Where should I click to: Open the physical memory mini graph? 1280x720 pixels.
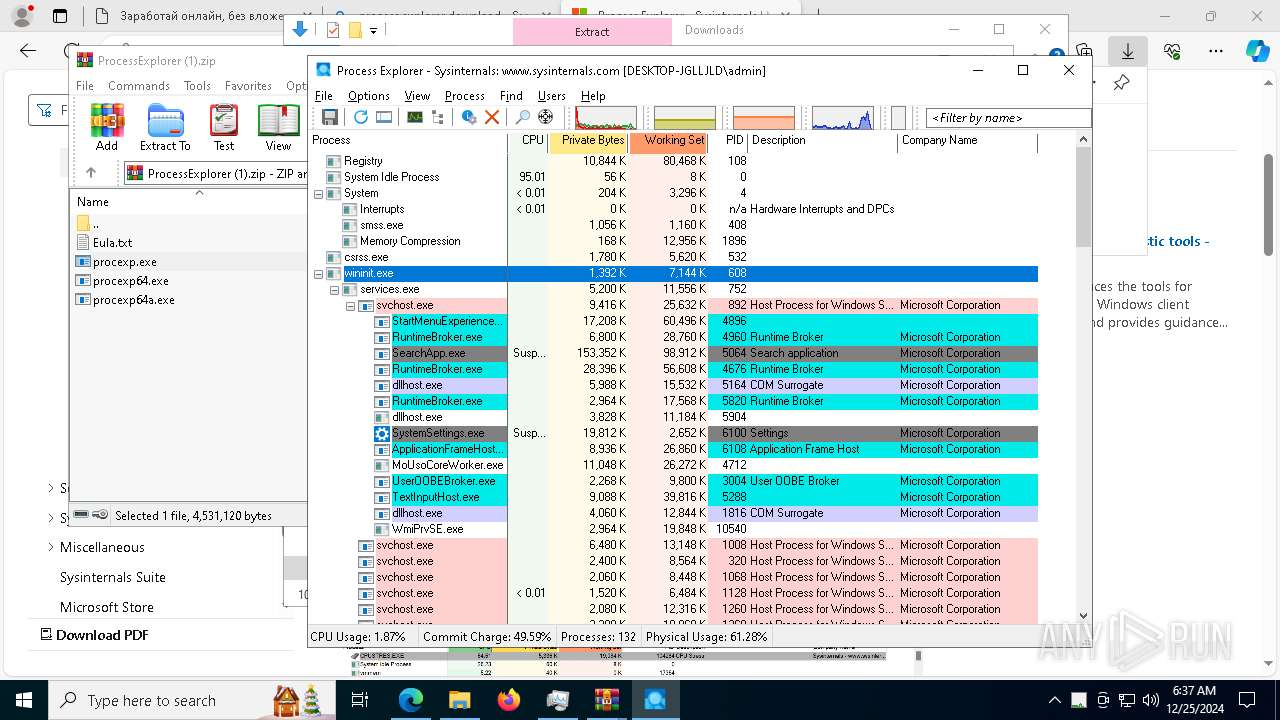click(x=763, y=118)
